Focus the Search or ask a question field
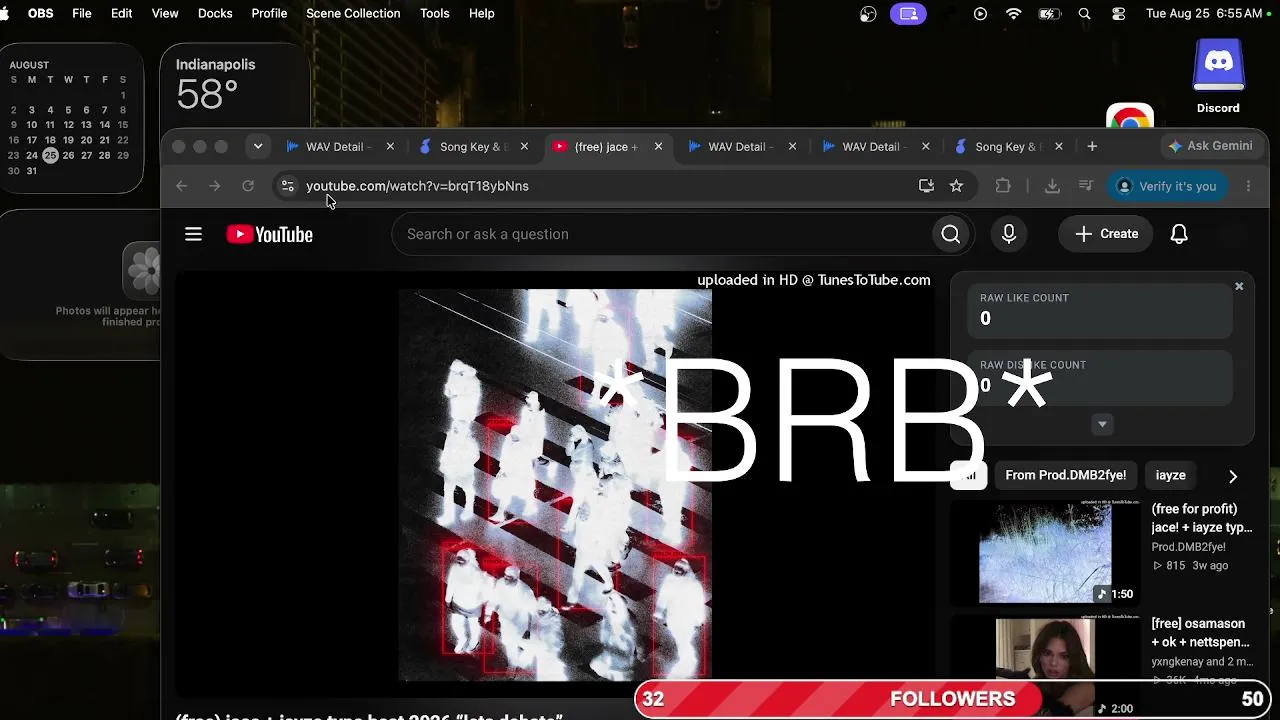Image resolution: width=1280 pixels, height=720 pixels. (x=662, y=234)
